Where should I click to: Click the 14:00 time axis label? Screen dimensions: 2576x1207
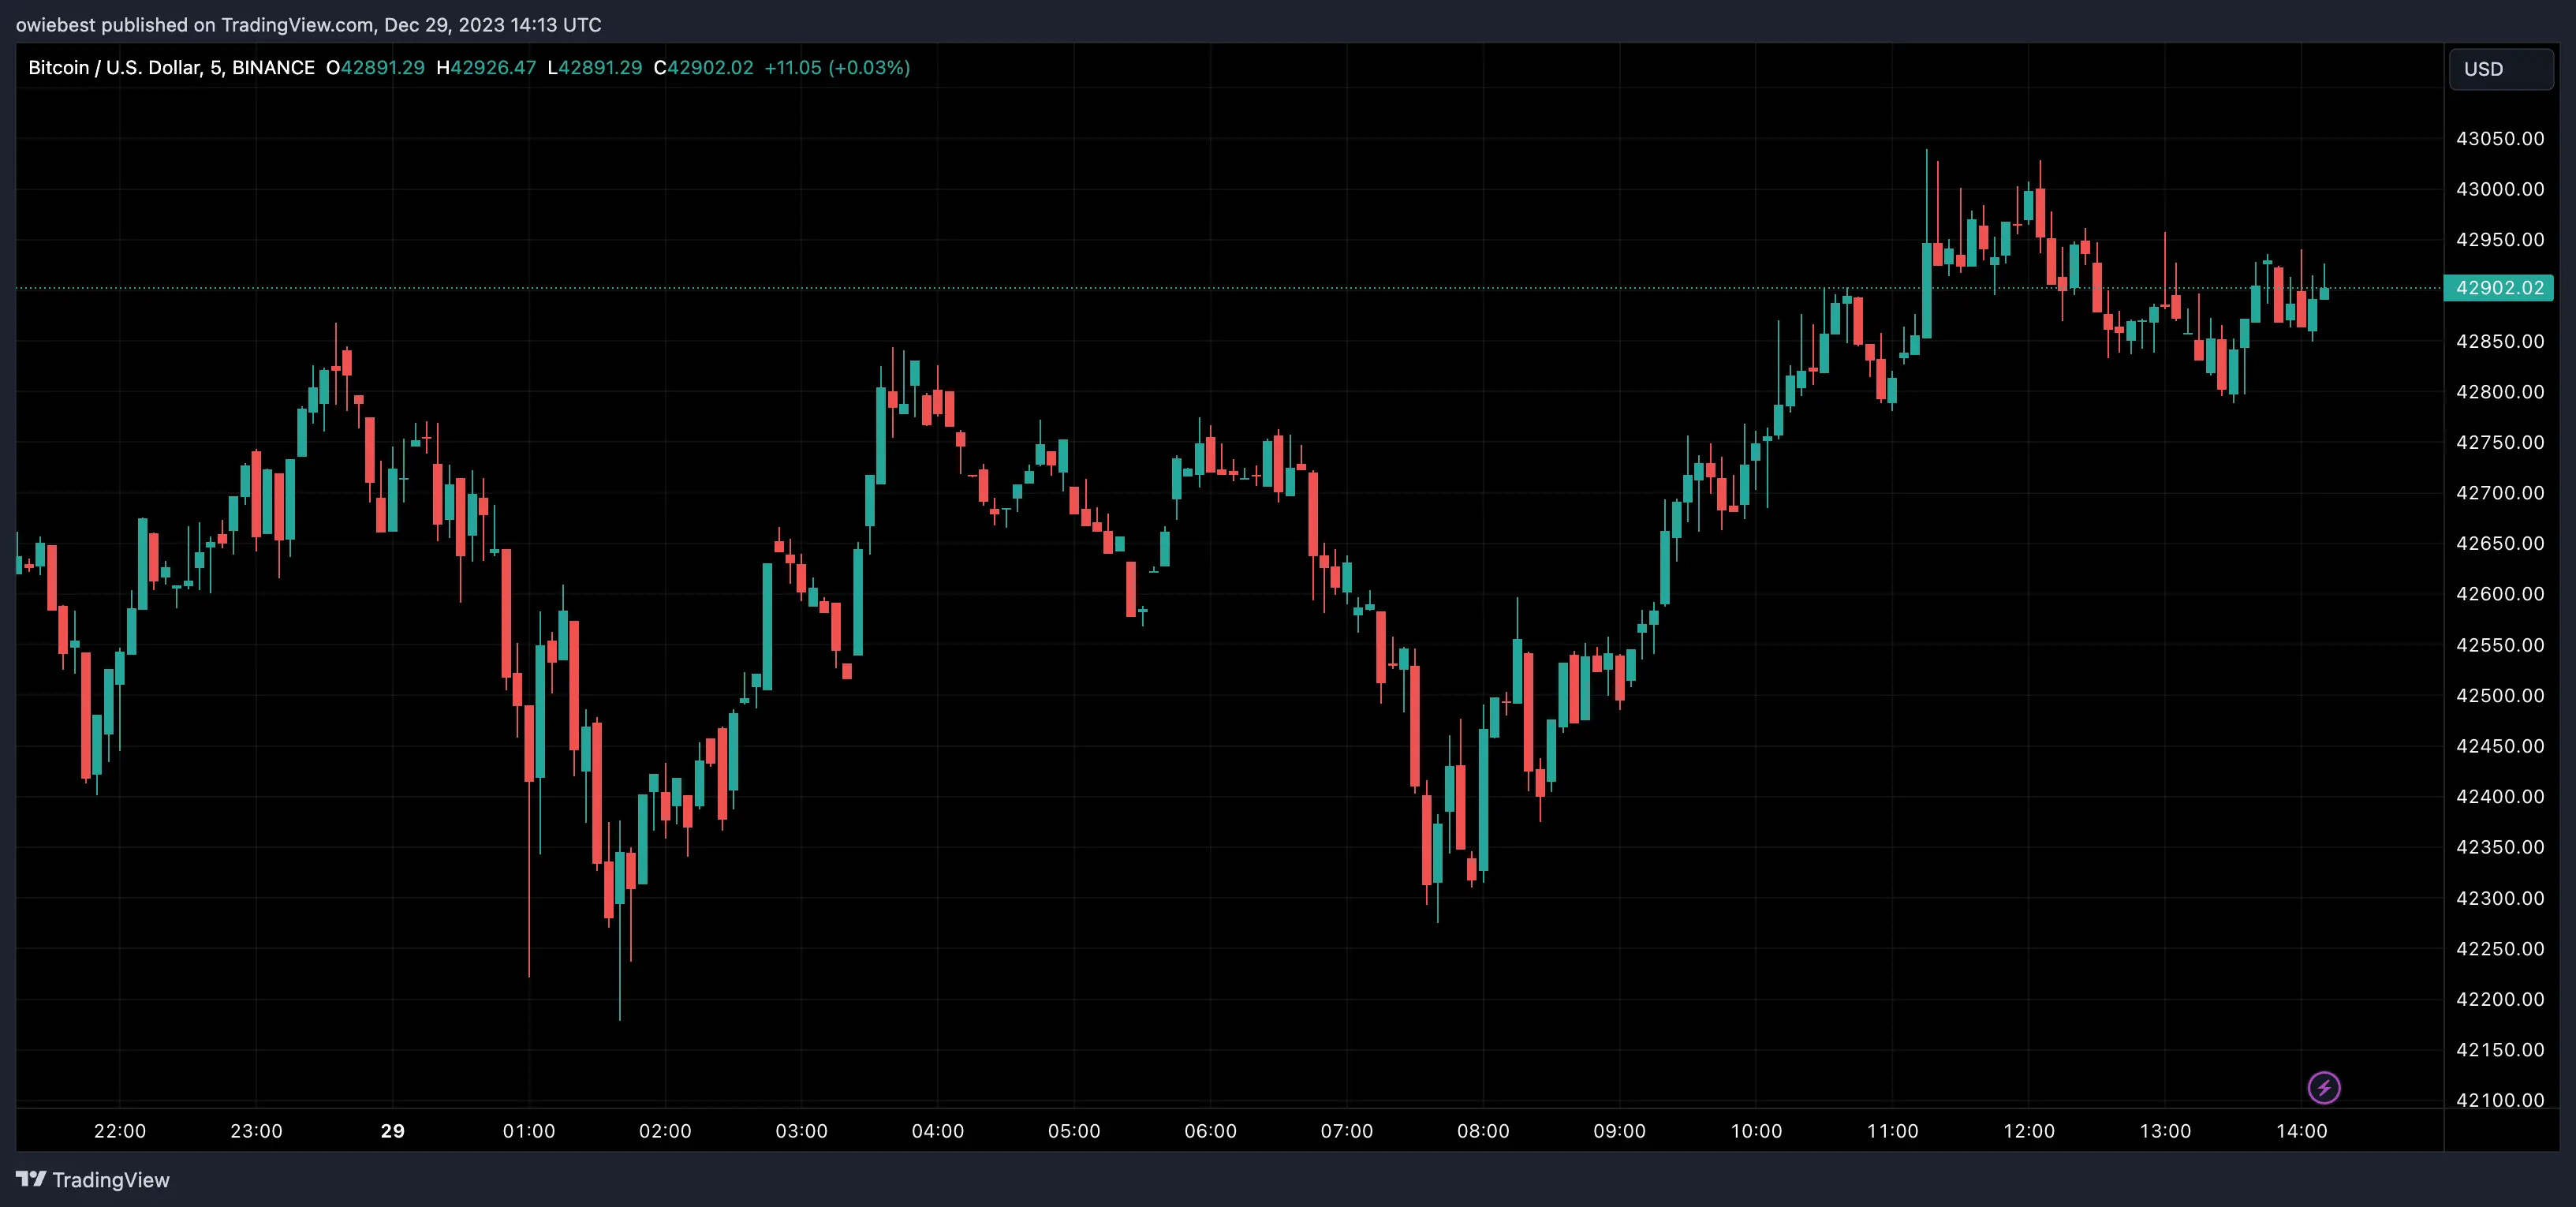point(2302,1131)
